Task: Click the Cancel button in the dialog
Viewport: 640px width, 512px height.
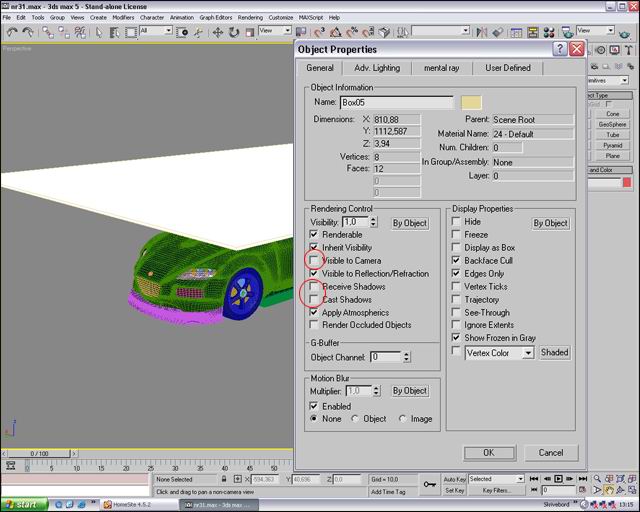Action: 550,452
